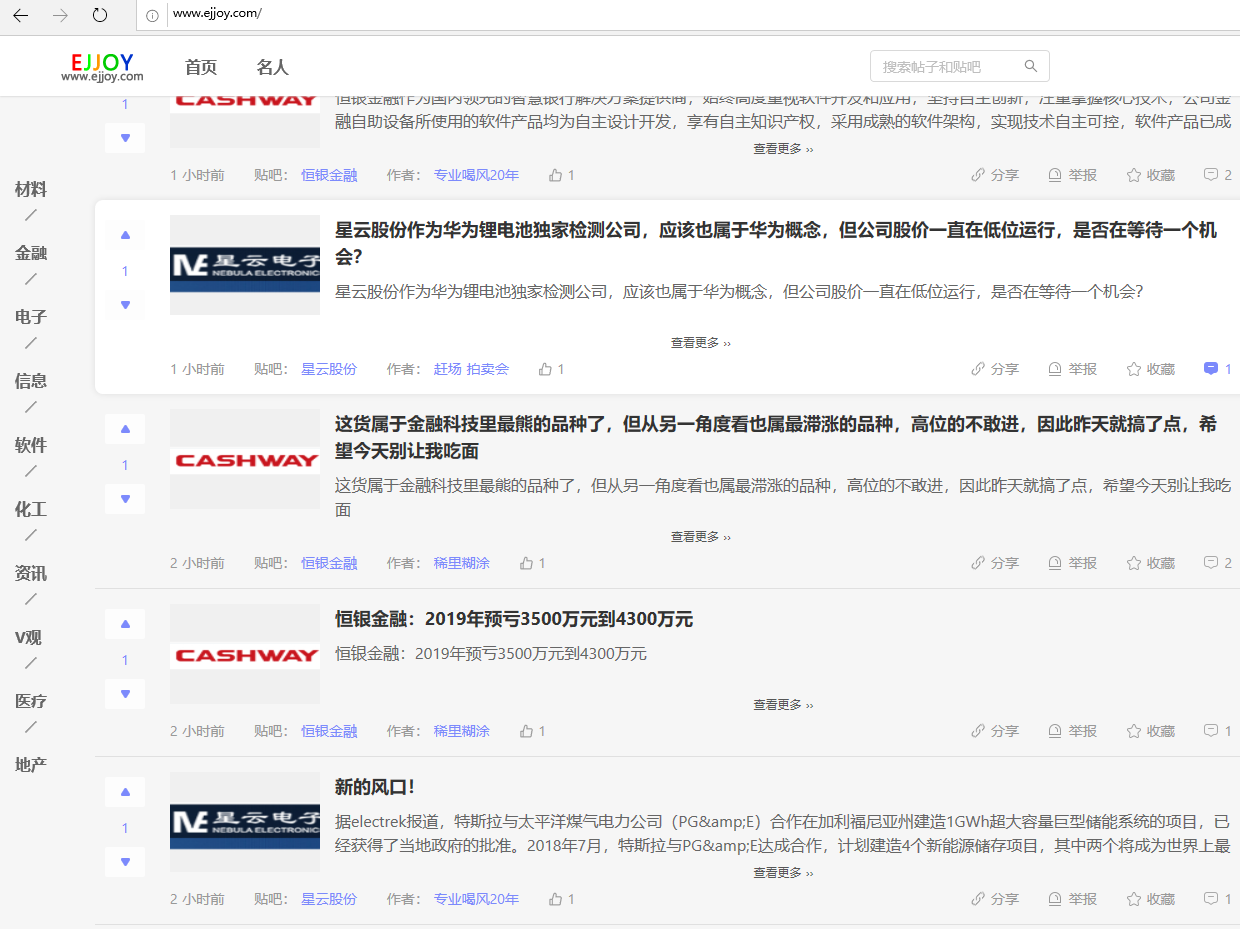Like the 这货属于金融科技 post thumbs-up

click(532, 563)
